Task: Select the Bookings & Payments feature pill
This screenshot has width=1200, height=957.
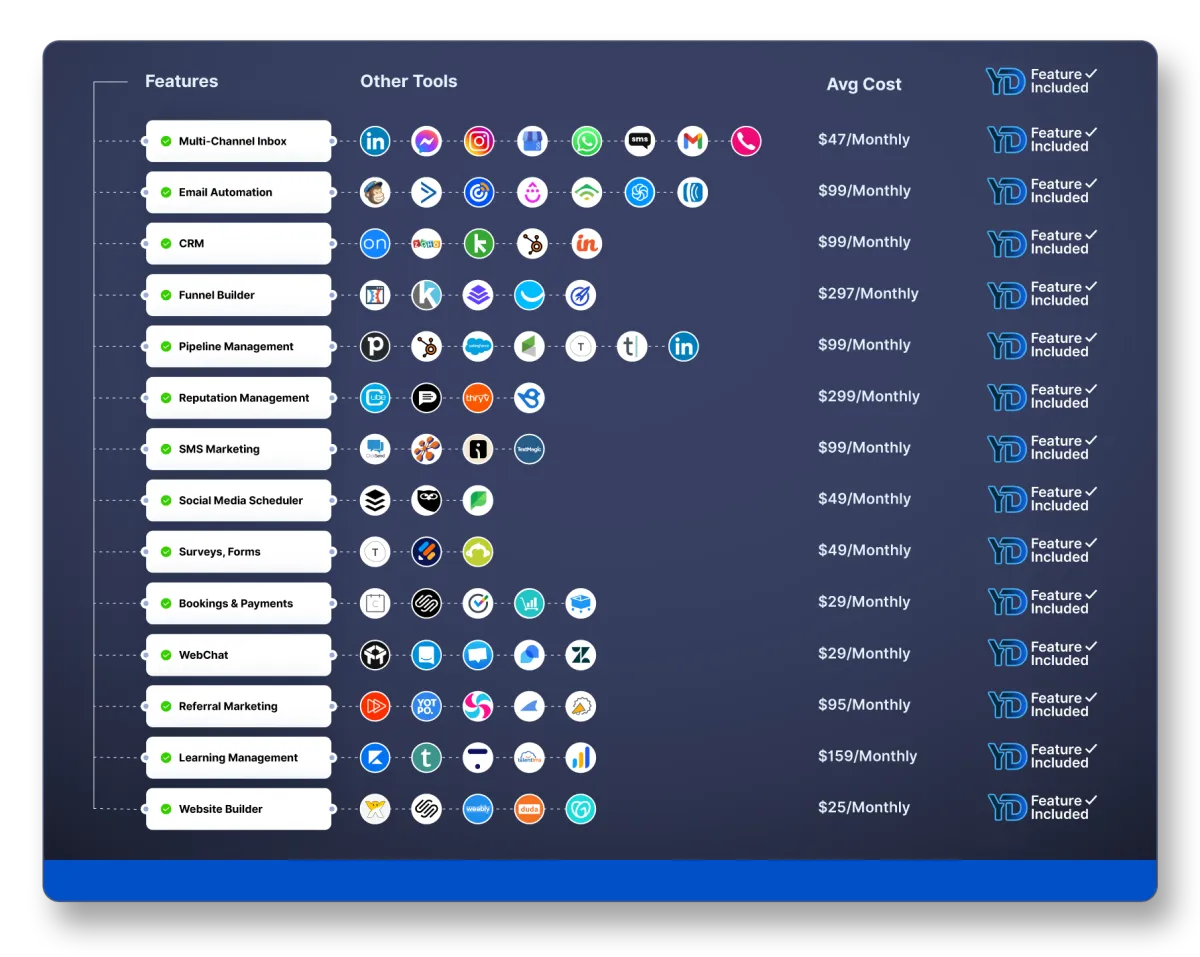Action: [x=238, y=603]
